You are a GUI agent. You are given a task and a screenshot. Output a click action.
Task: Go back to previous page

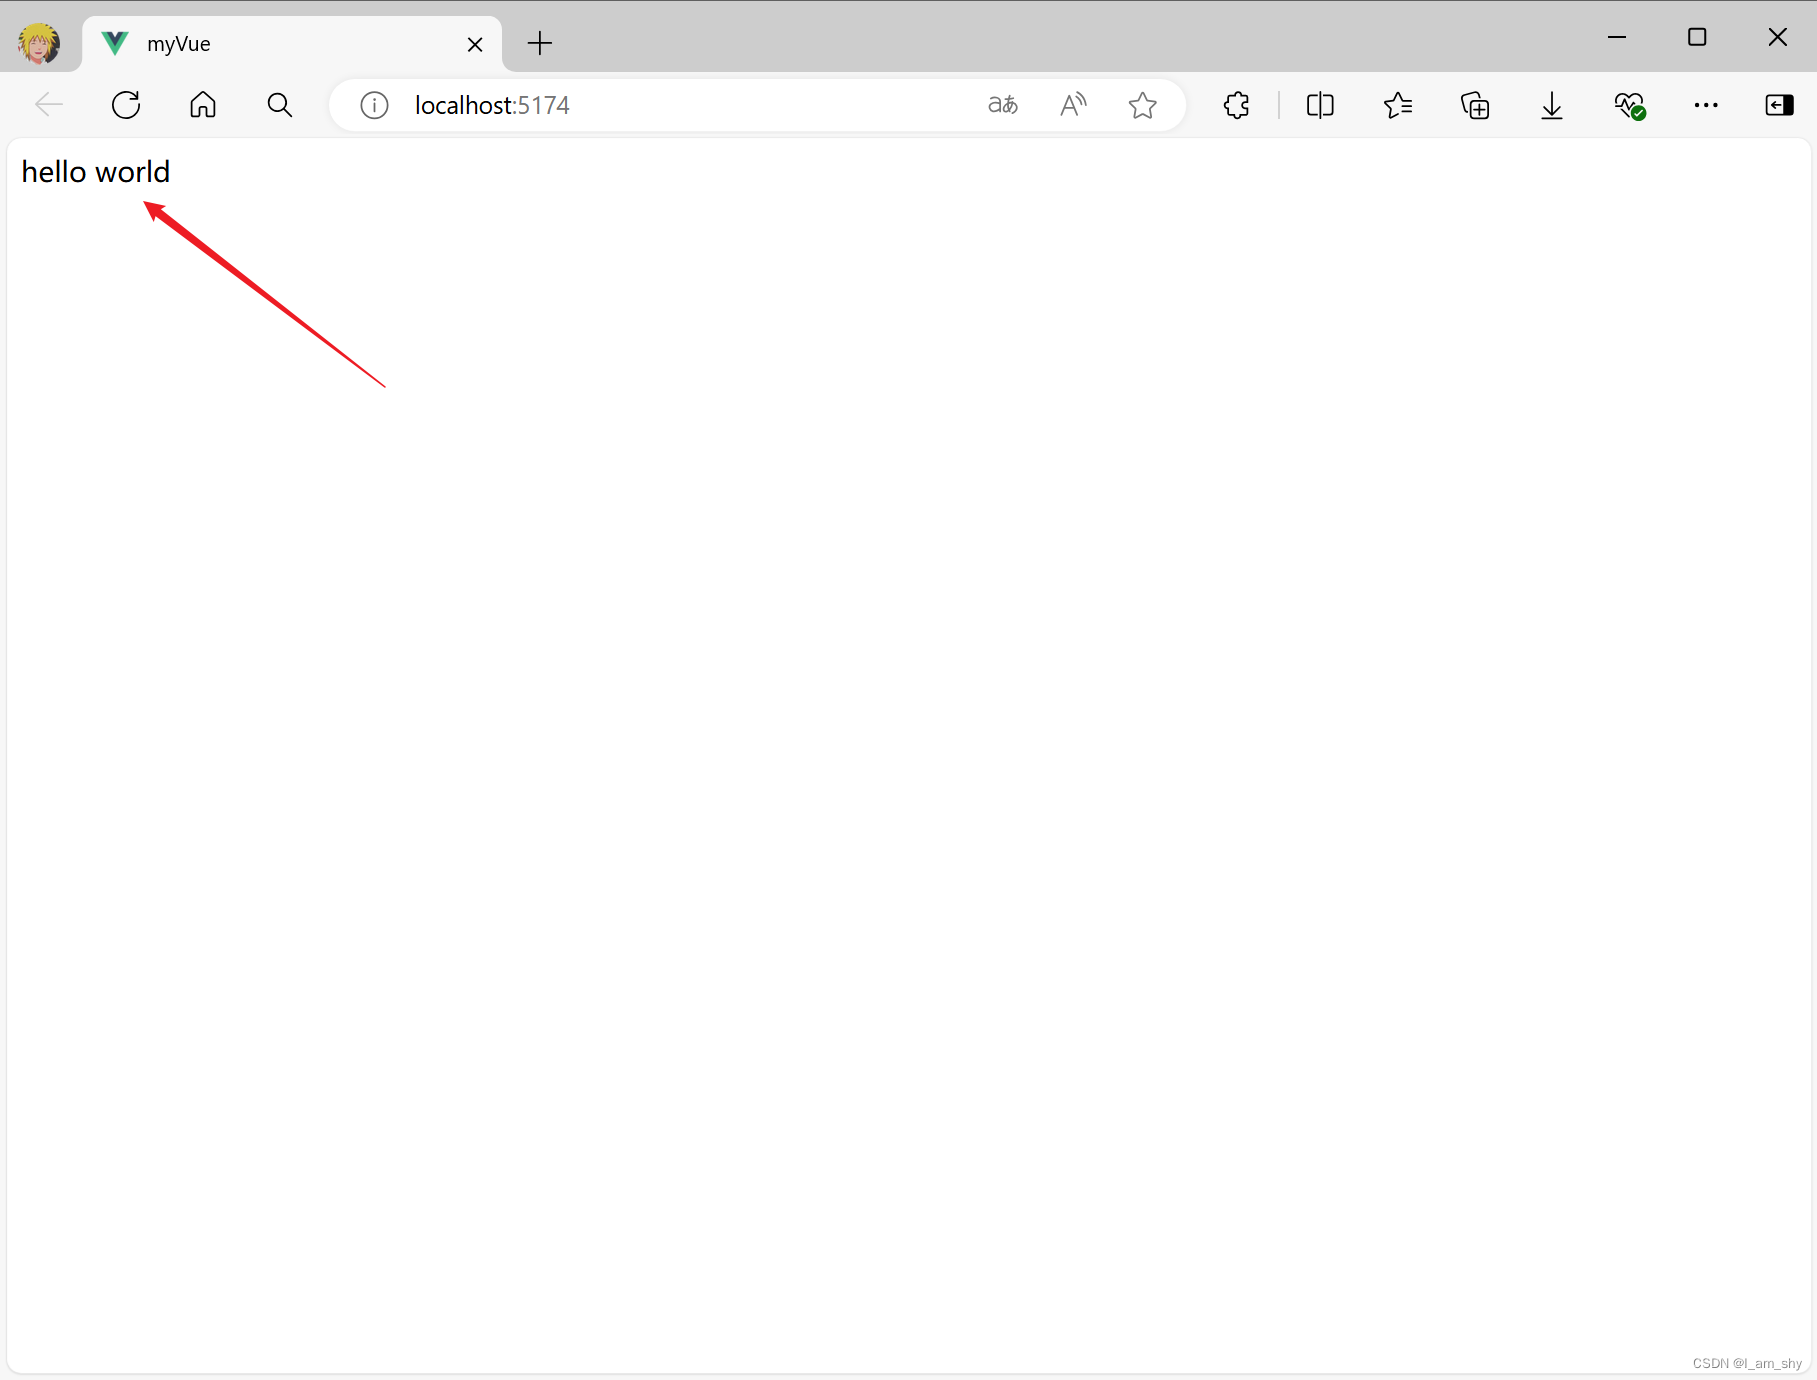49,105
